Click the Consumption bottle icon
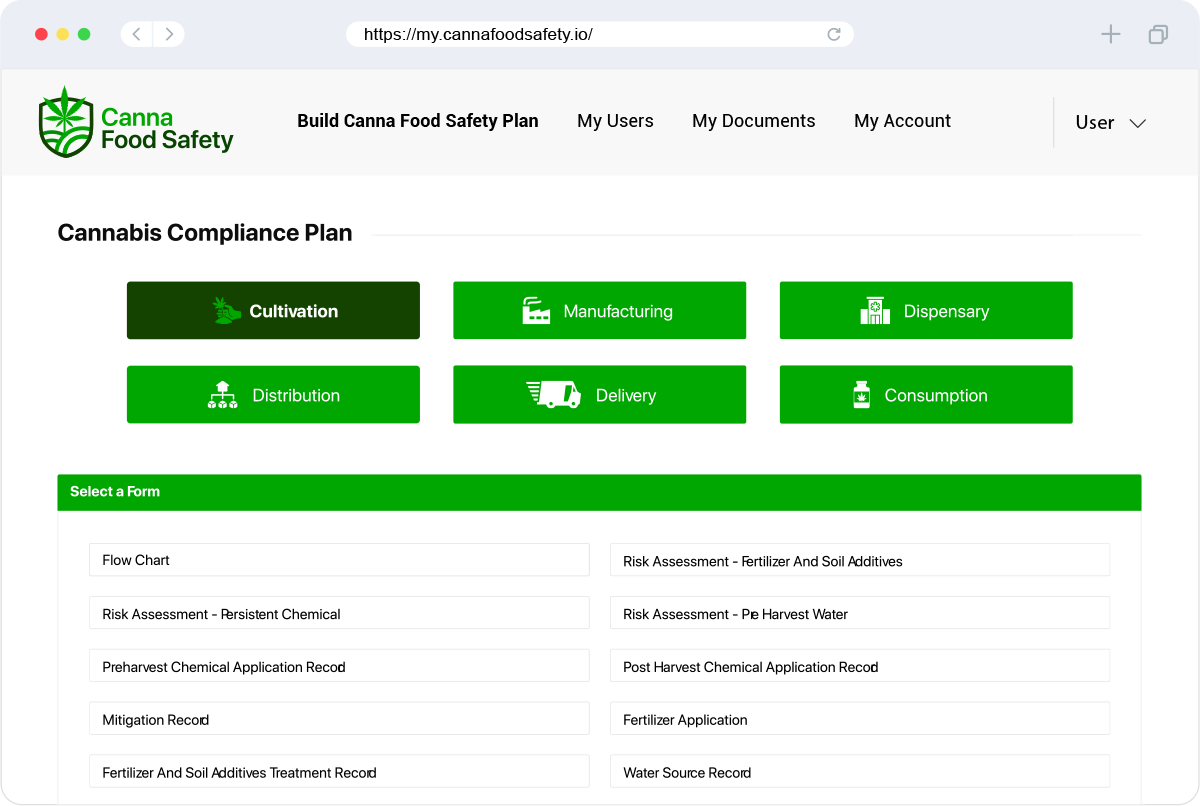The height and width of the screenshot is (806, 1200). point(860,395)
